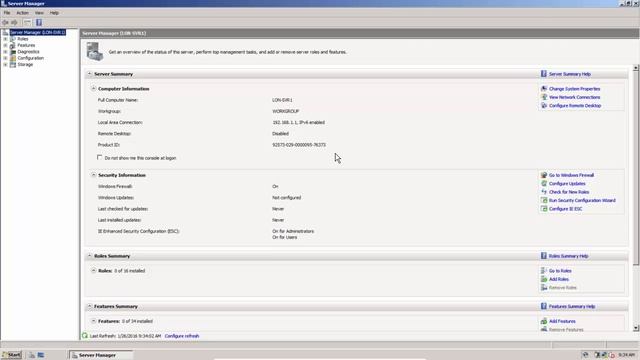Click the Configure Updates icon
Viewport: 640px width, 360px height.
pos(544,184)
